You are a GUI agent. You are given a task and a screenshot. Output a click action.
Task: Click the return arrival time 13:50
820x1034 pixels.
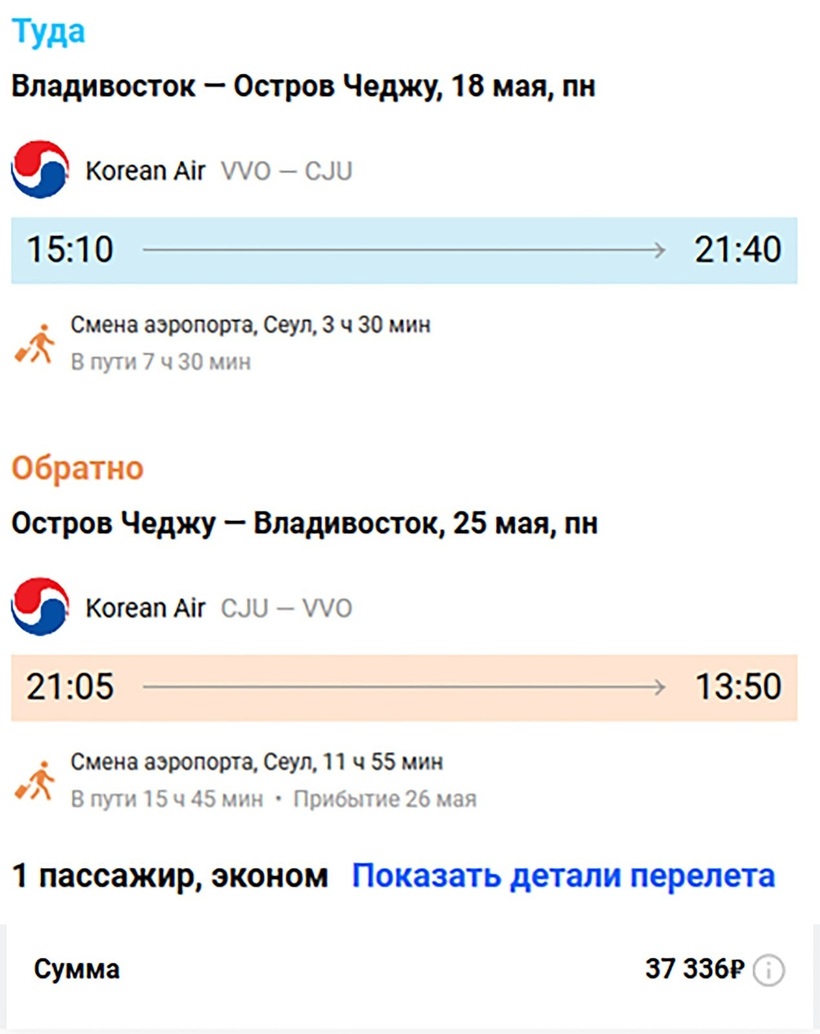(x=738, y=687)
